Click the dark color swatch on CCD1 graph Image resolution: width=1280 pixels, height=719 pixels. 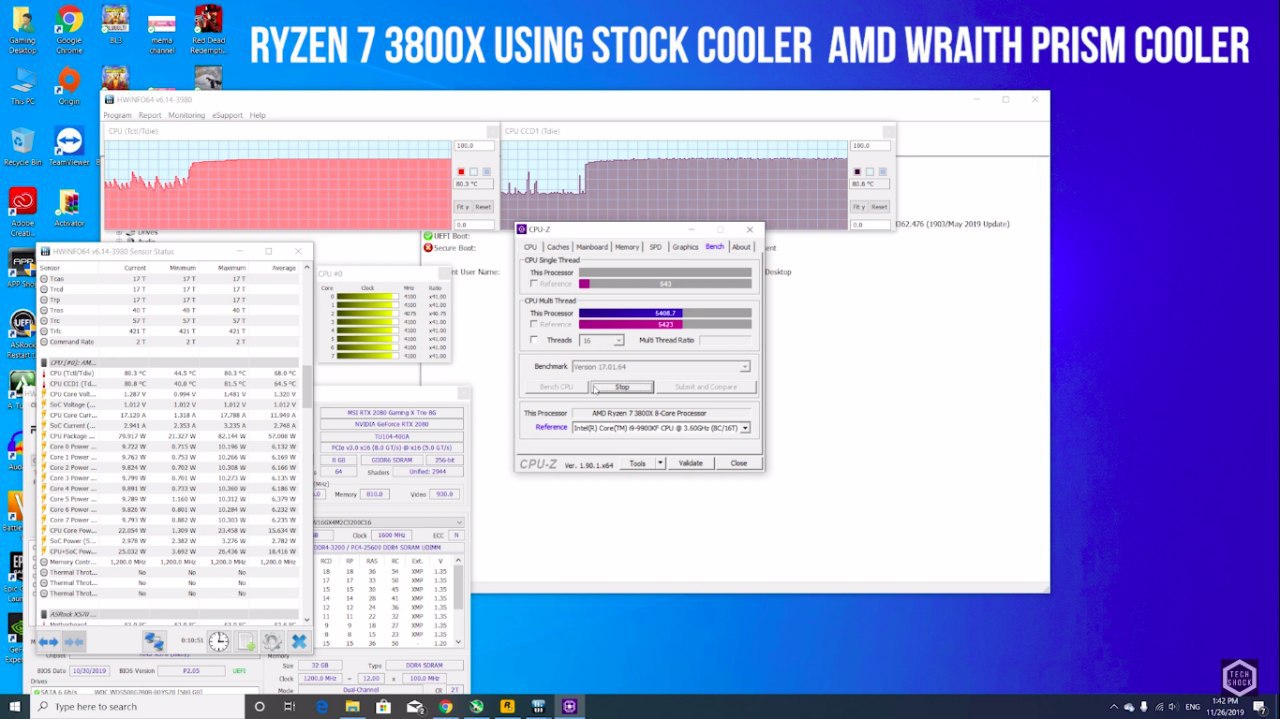(857, 172)
